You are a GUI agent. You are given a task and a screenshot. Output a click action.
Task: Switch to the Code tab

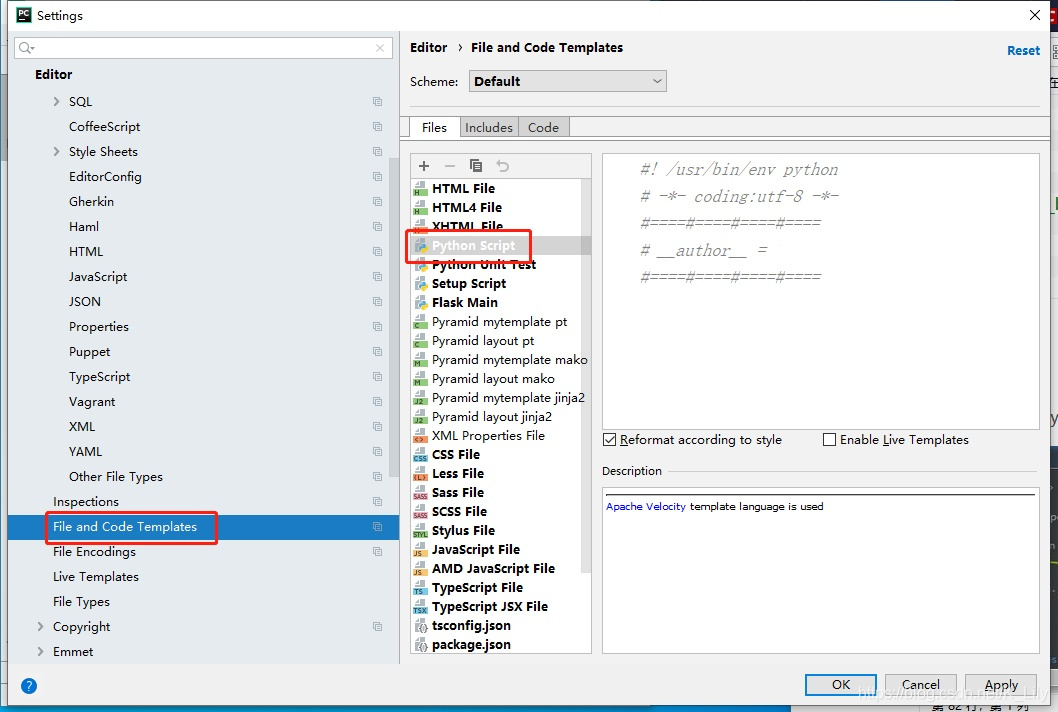click(x=543, y=128)
